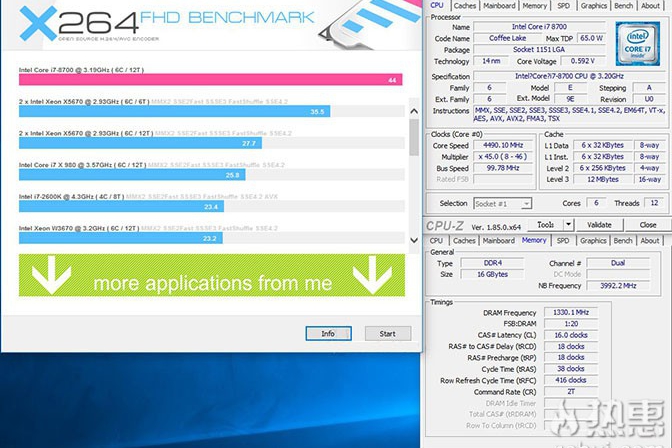Screen dimensions: 672x448
Task: Click the Tools button in CPU-Z
Action: click(545, 225)
